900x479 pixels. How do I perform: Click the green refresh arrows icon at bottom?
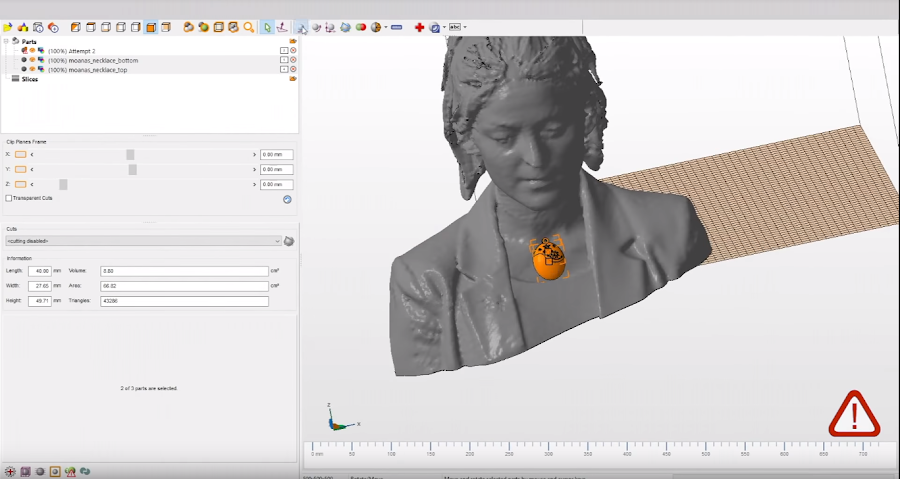(85, 472)
